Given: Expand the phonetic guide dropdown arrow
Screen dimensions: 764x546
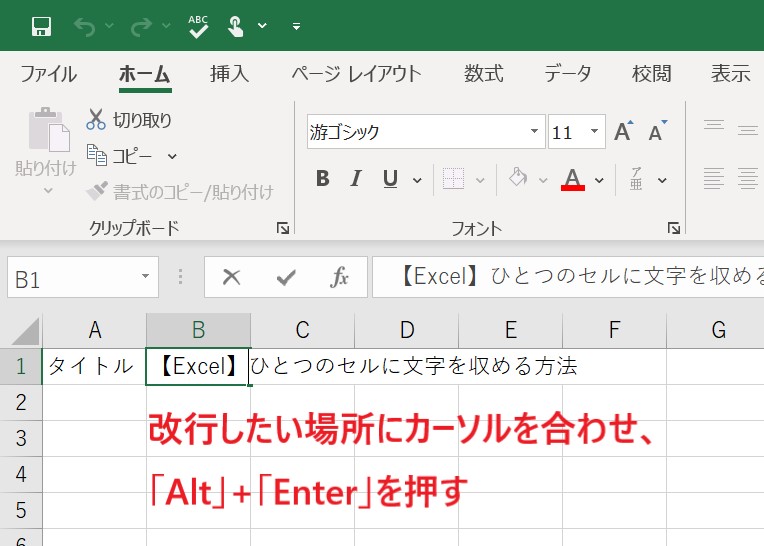Looking at the screenshot, I should click(662, 181).
